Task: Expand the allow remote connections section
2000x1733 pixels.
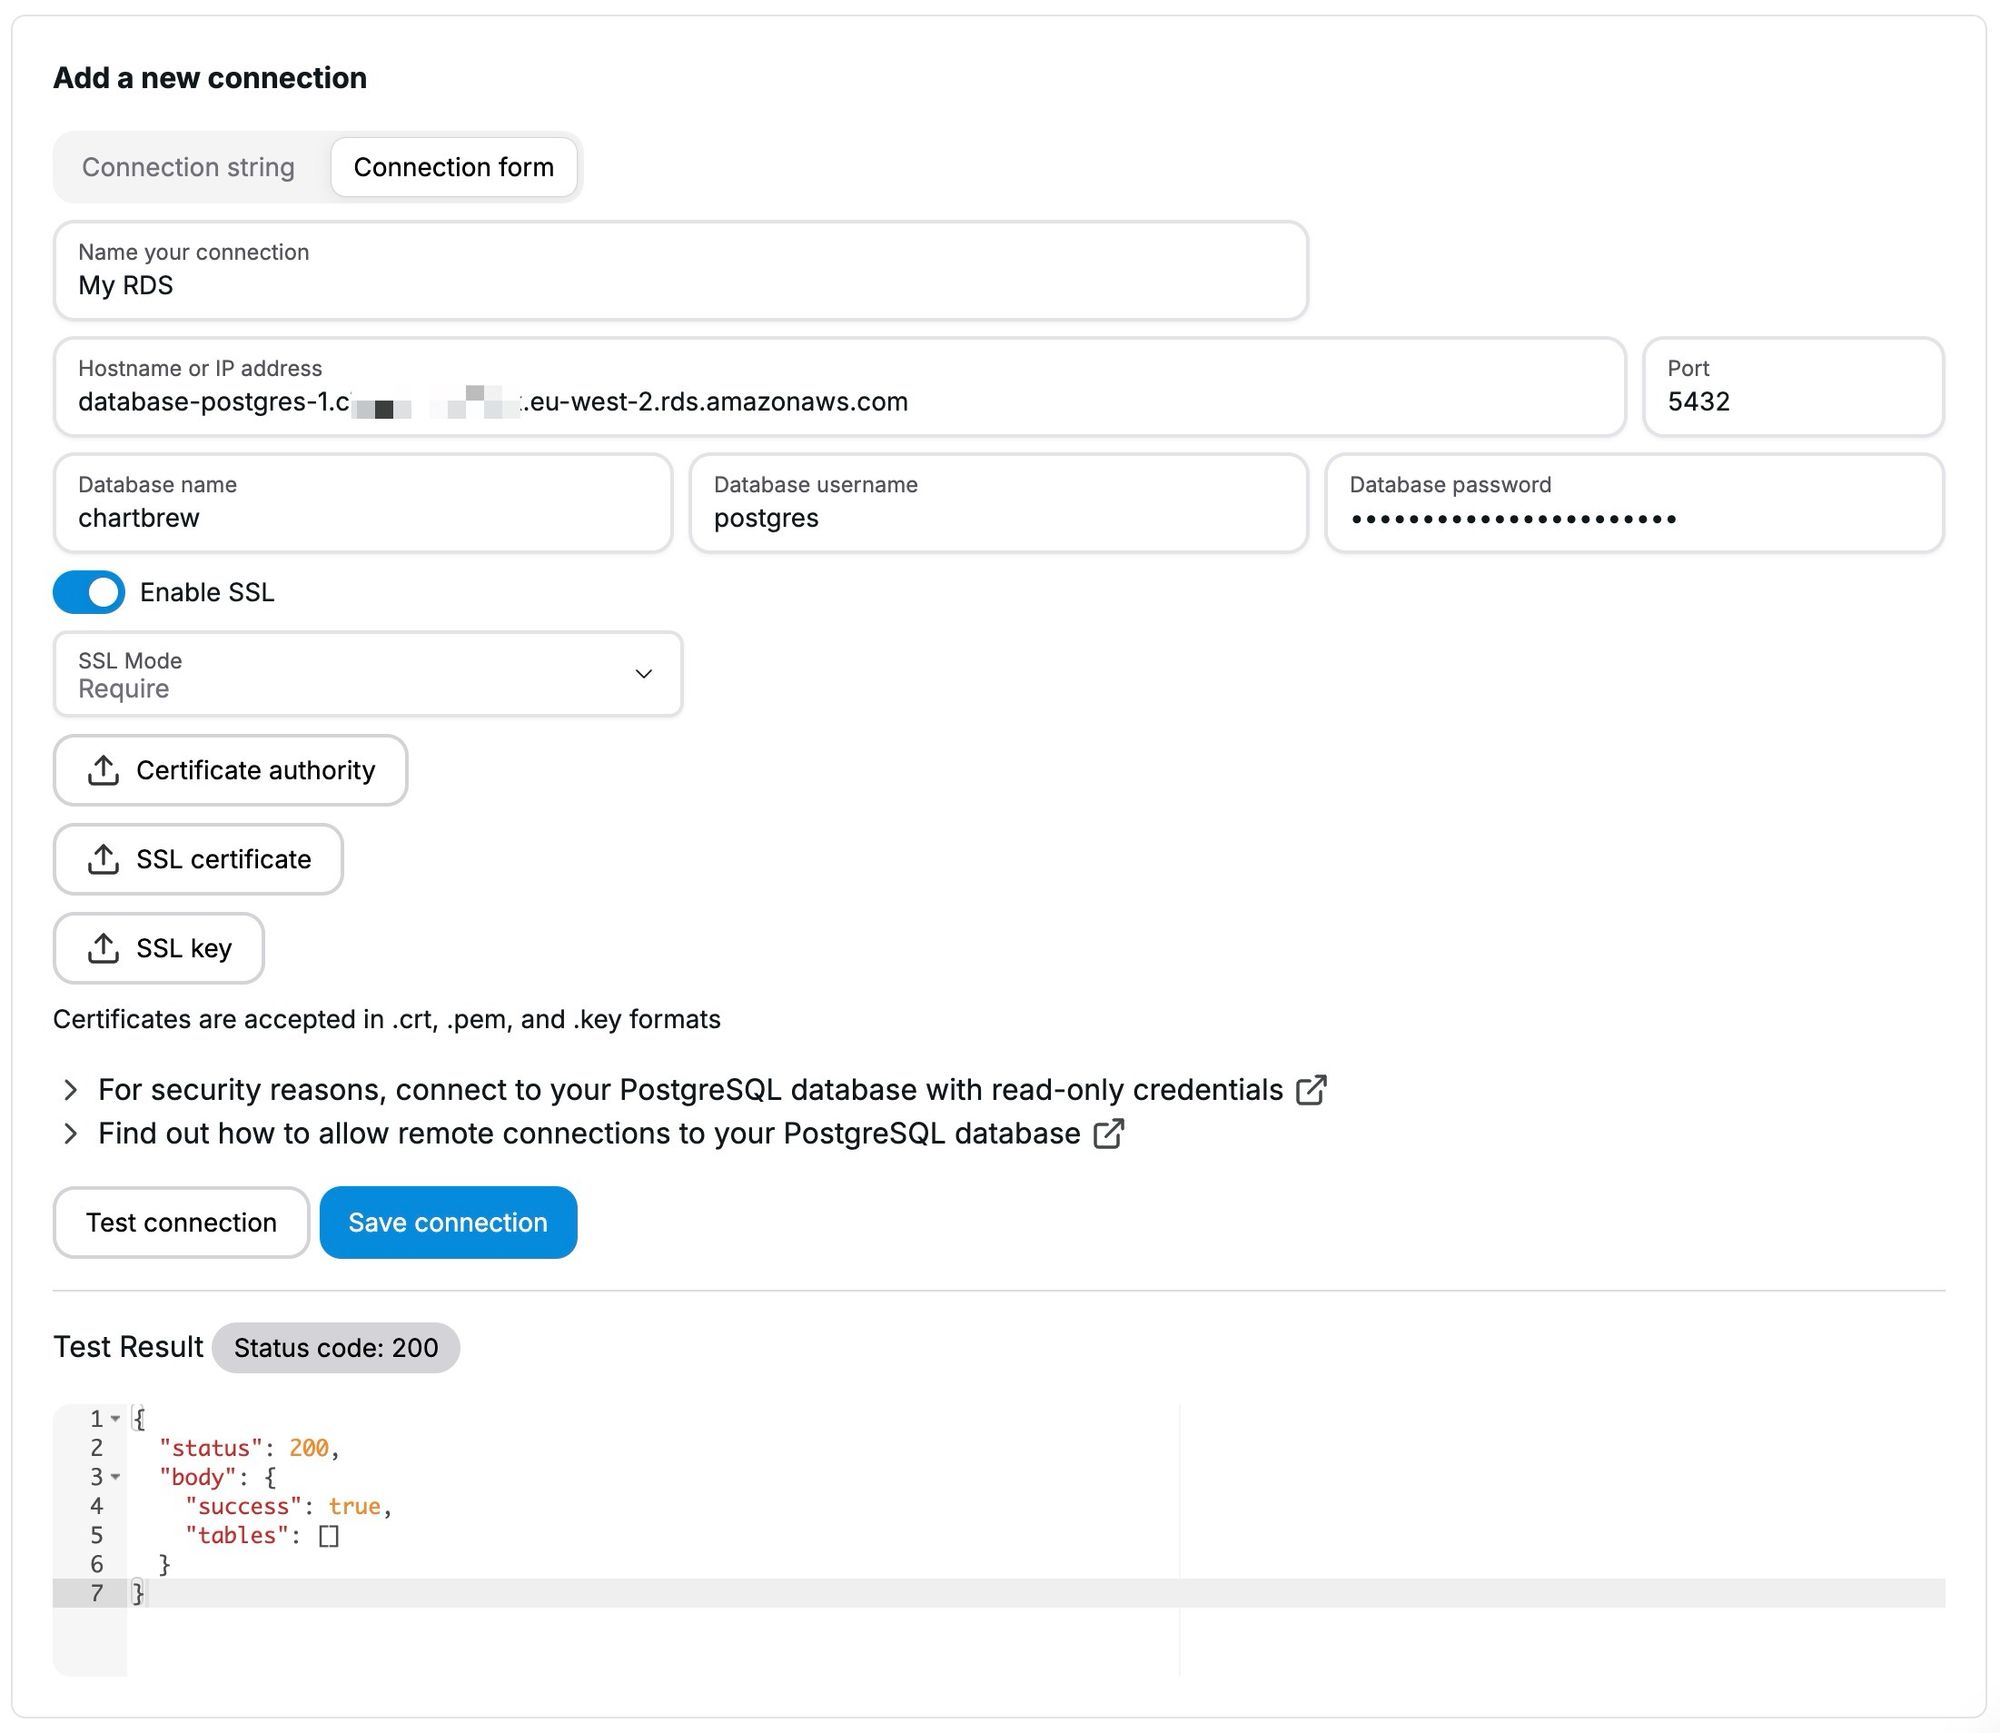Action: tap(70, 1133)
